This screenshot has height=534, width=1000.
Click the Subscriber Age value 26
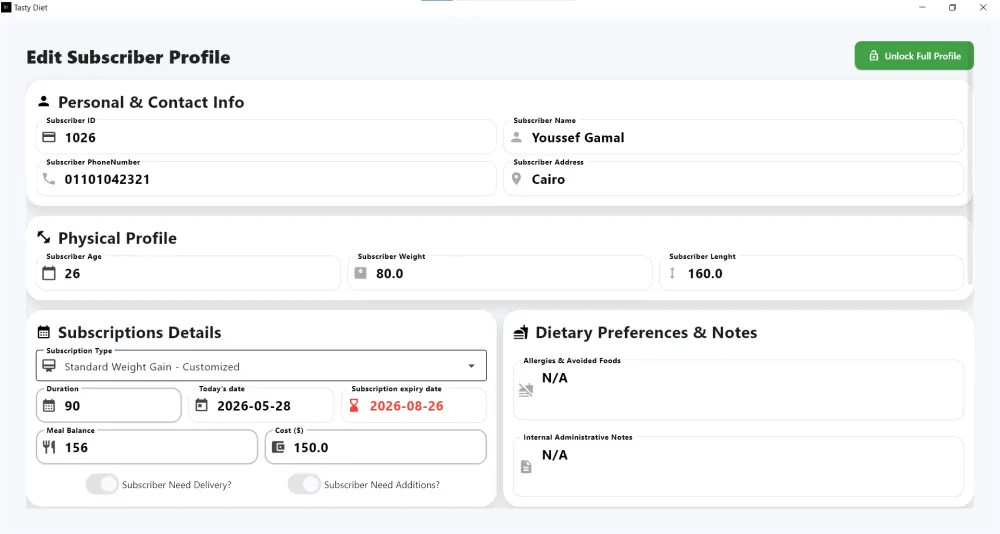pyautogui.click(x=72, y=273)
